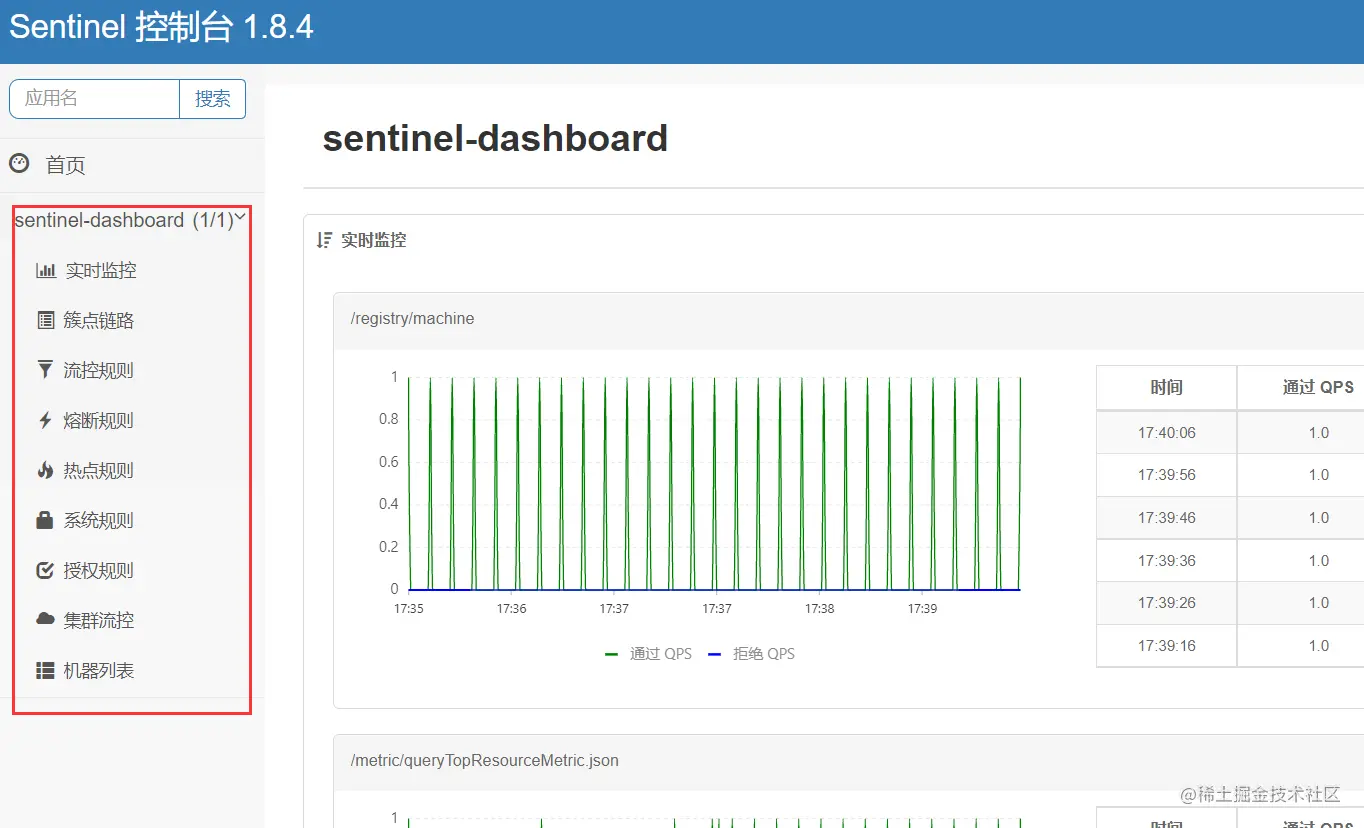
Task: Click the 簇点链路 list icon
Action: point(45,320)
